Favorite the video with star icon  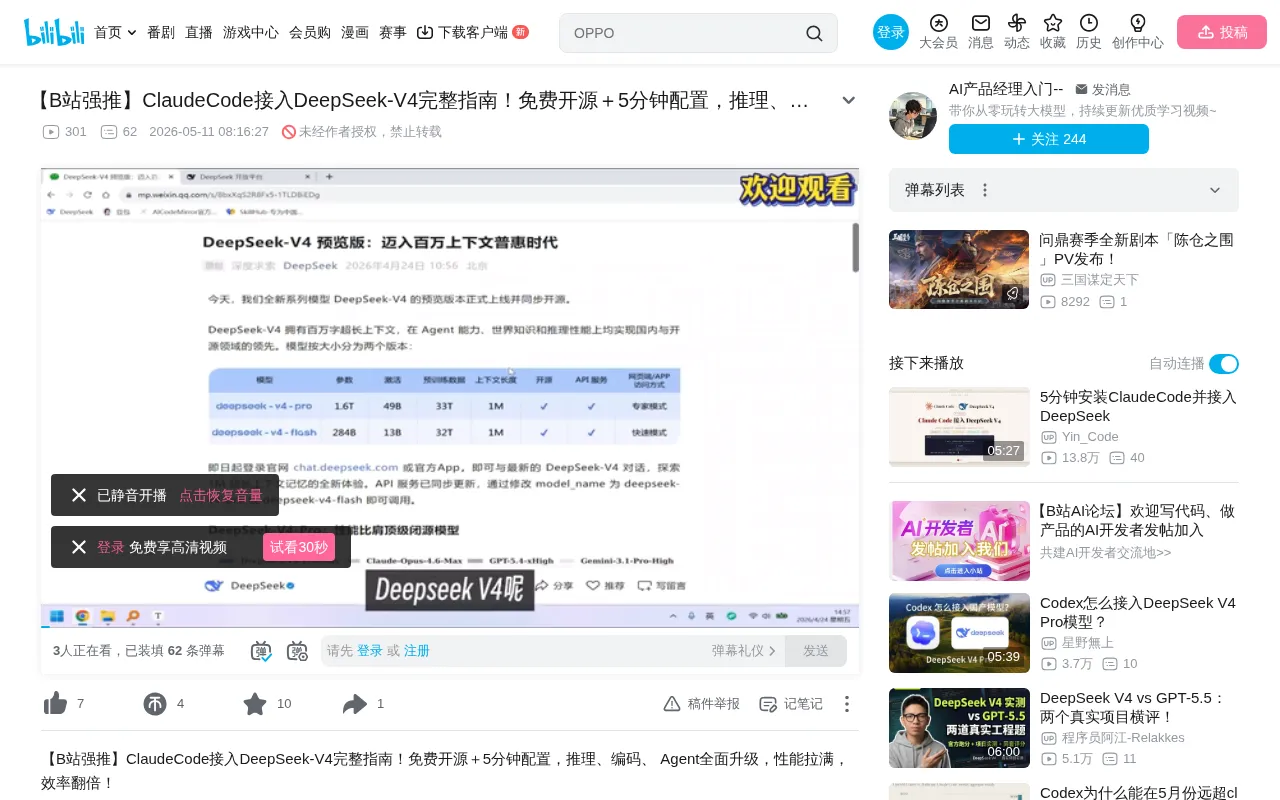click(x=255, y=704)
